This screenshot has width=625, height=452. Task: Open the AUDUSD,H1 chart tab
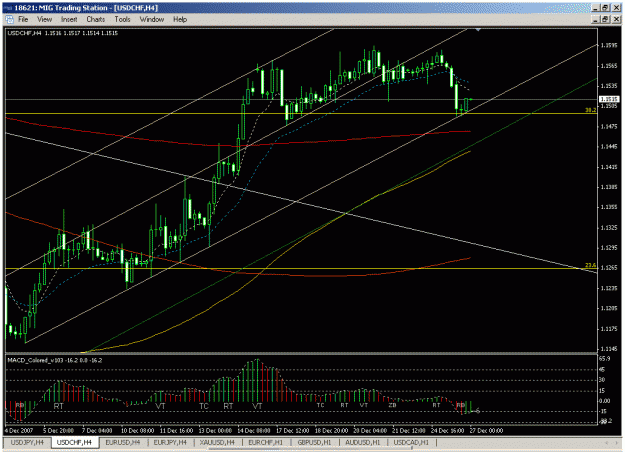pos(363,442)
